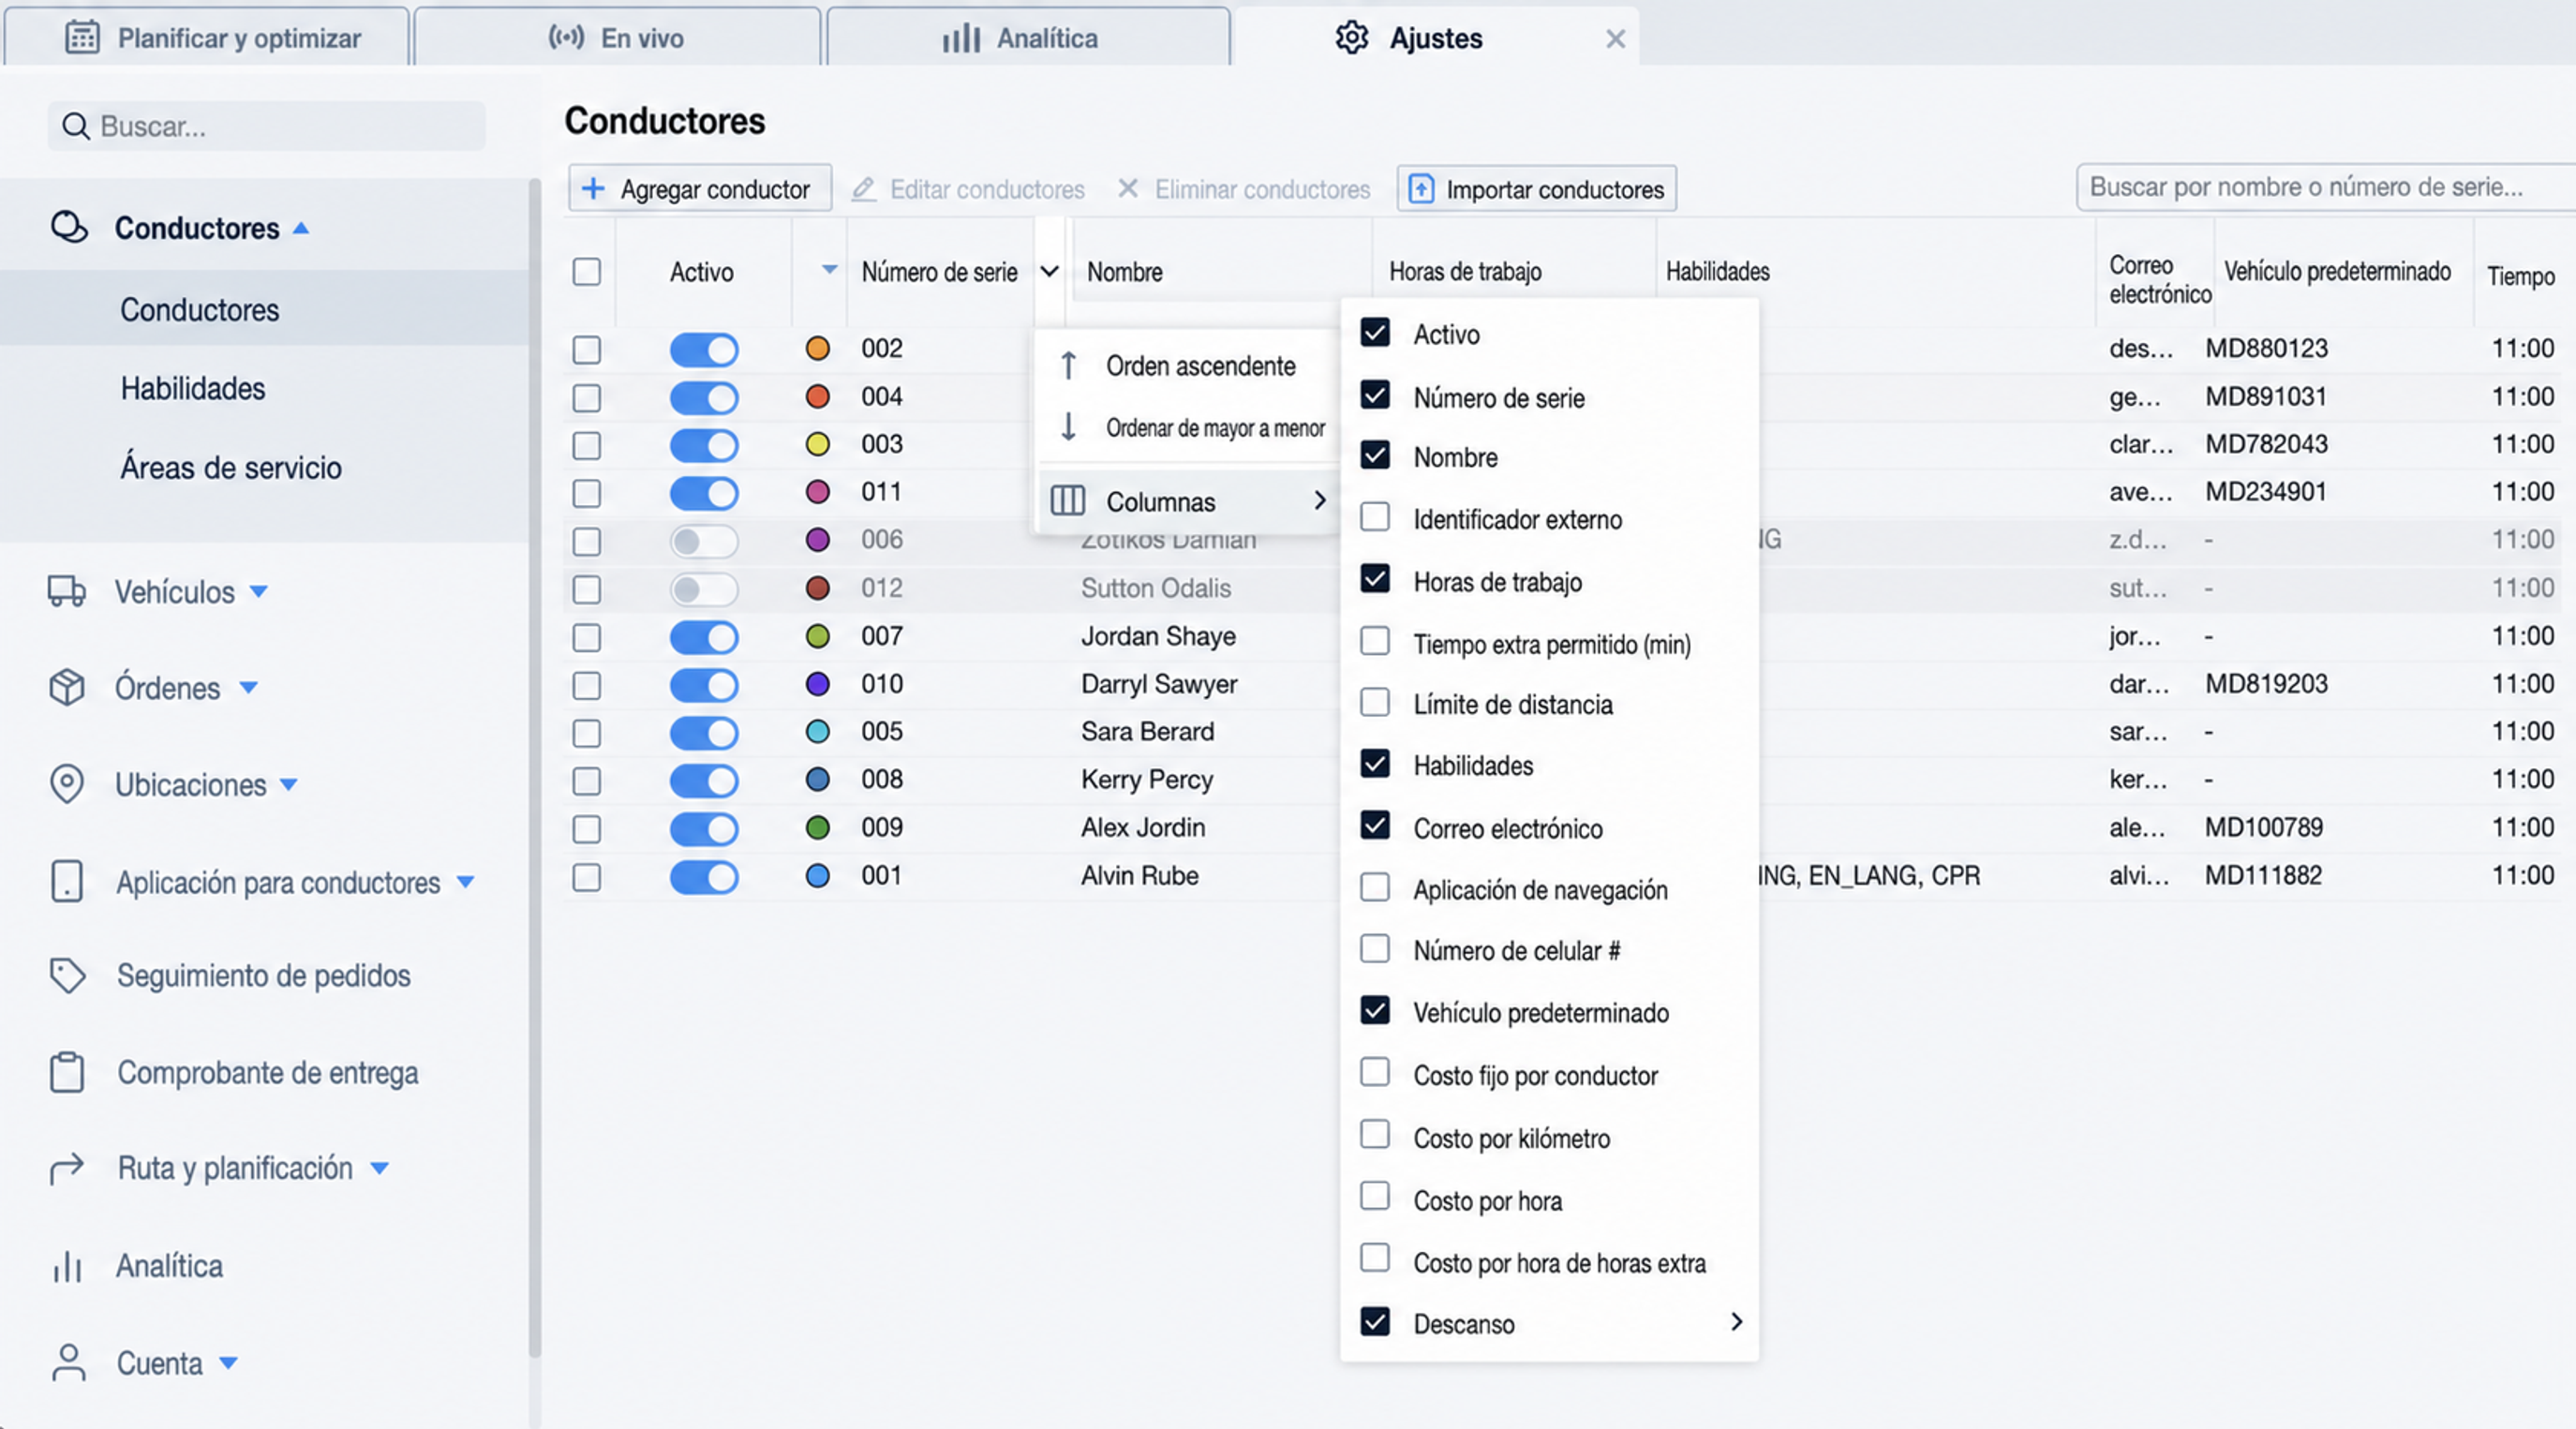The width and height of the screenshot is (2576, 1429).
Task: Click the sidebar Analítica bar chart icon
Action: point(67,1266)
